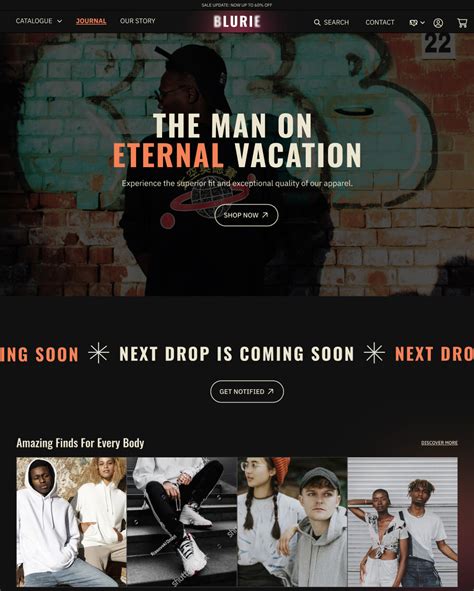This screenshot has height=591, width=474.
Task: Open the user account icon
Action: tap(438, 23)
